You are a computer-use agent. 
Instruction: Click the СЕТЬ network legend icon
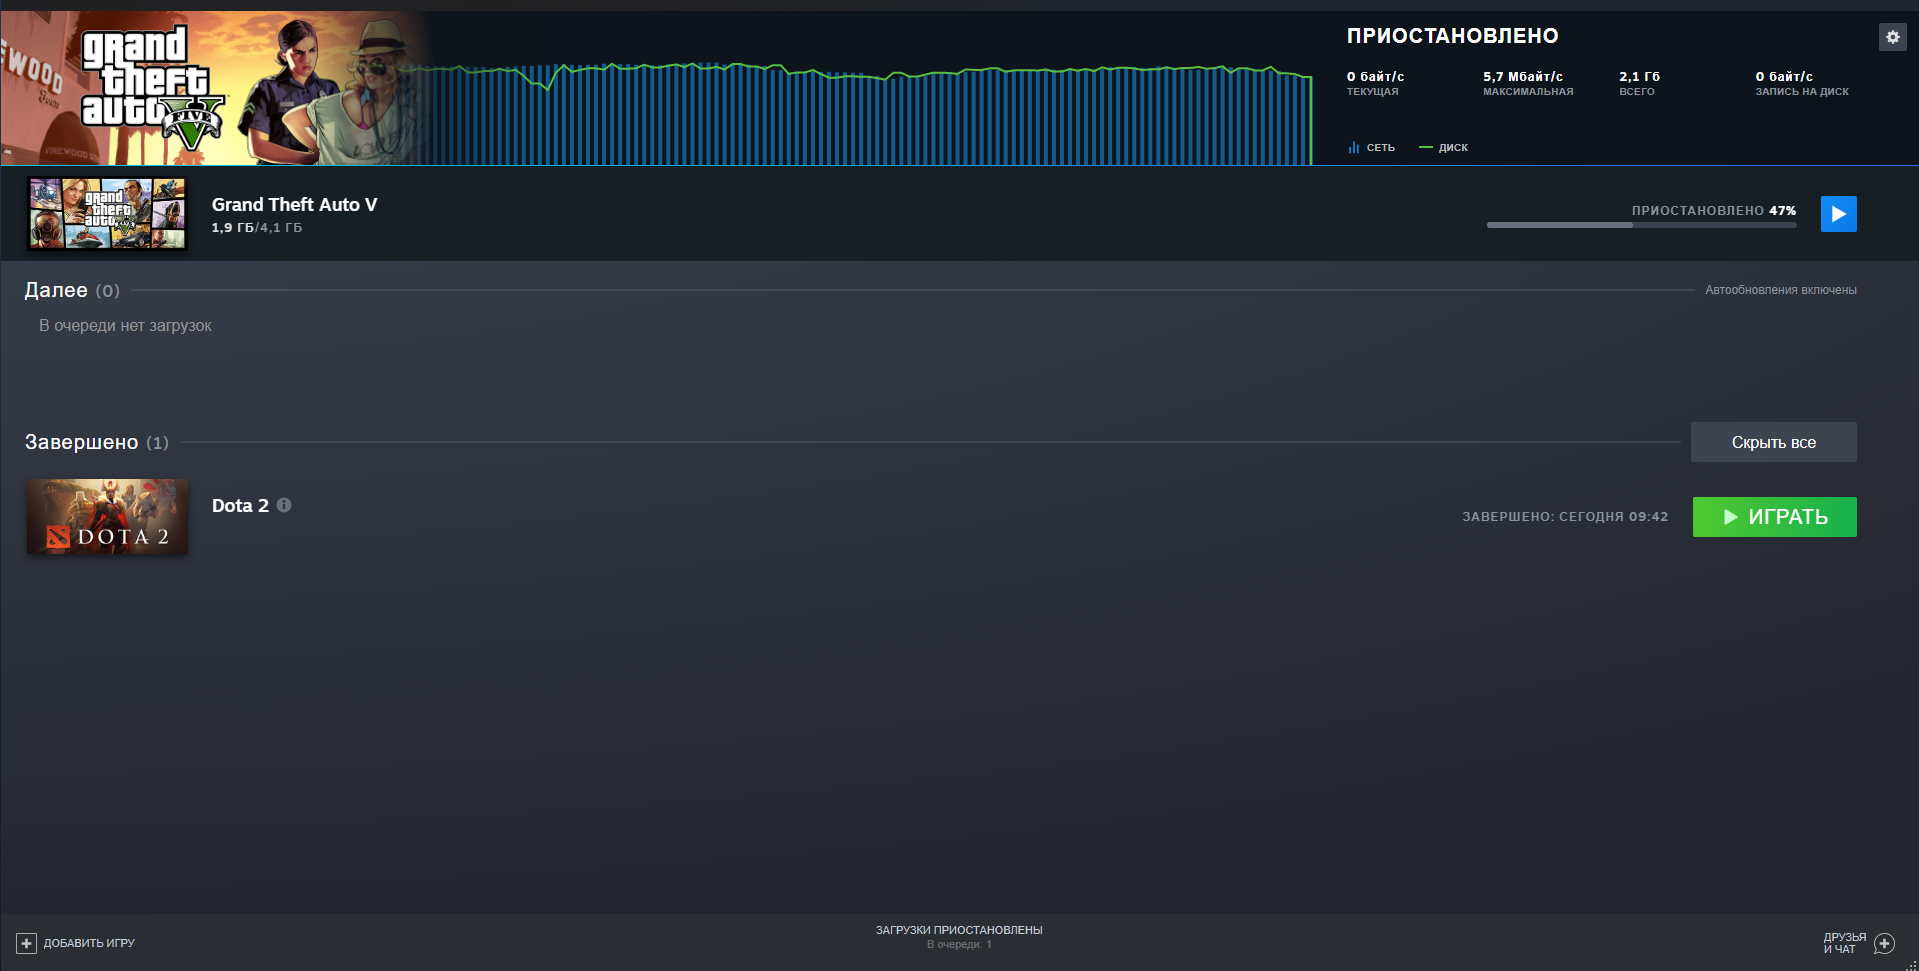pos(1353,147)
